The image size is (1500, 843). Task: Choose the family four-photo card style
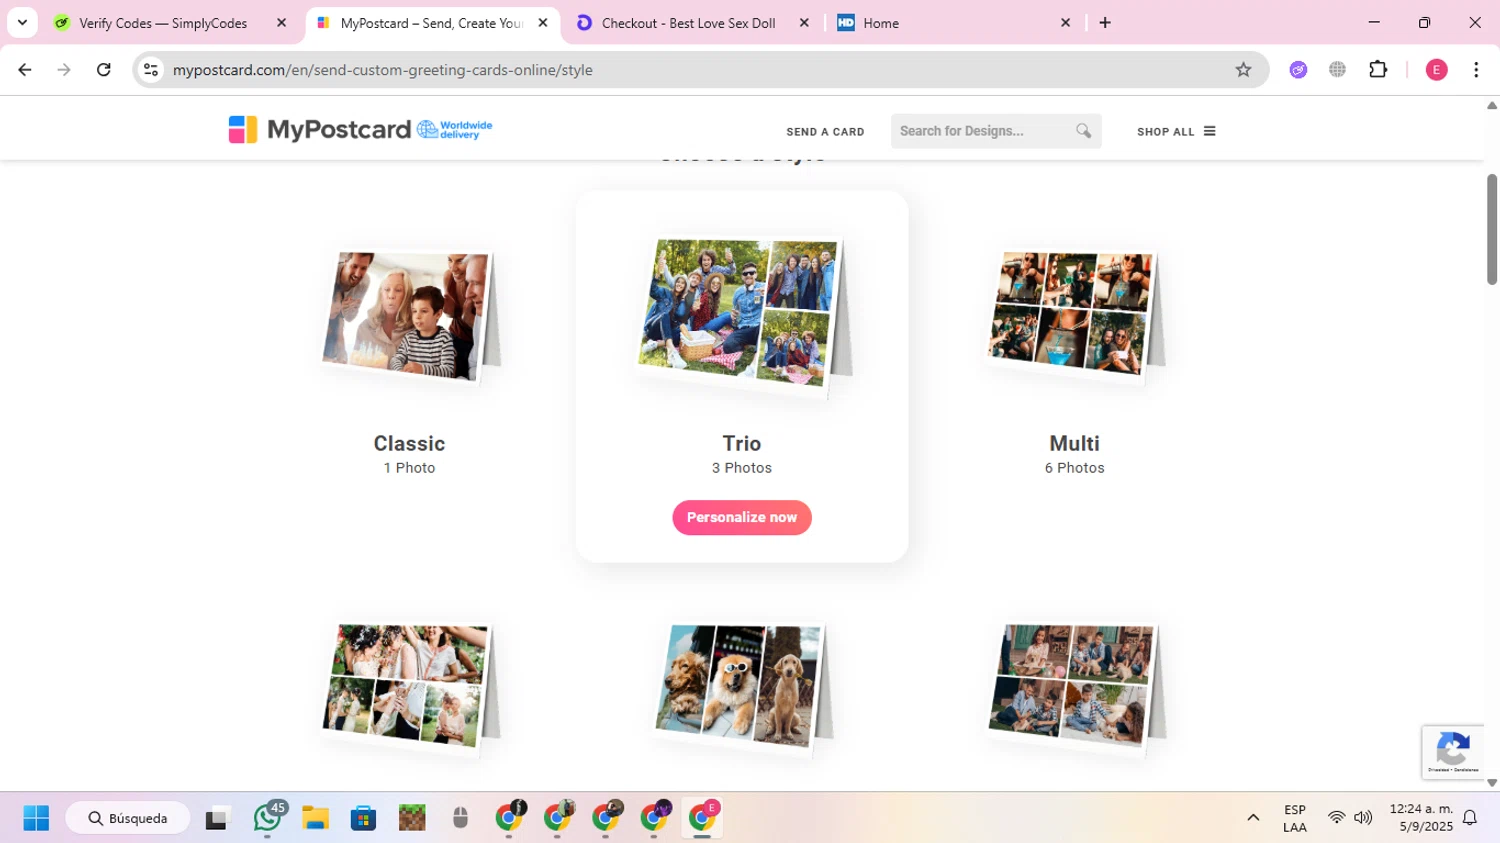pos(1075,688)
